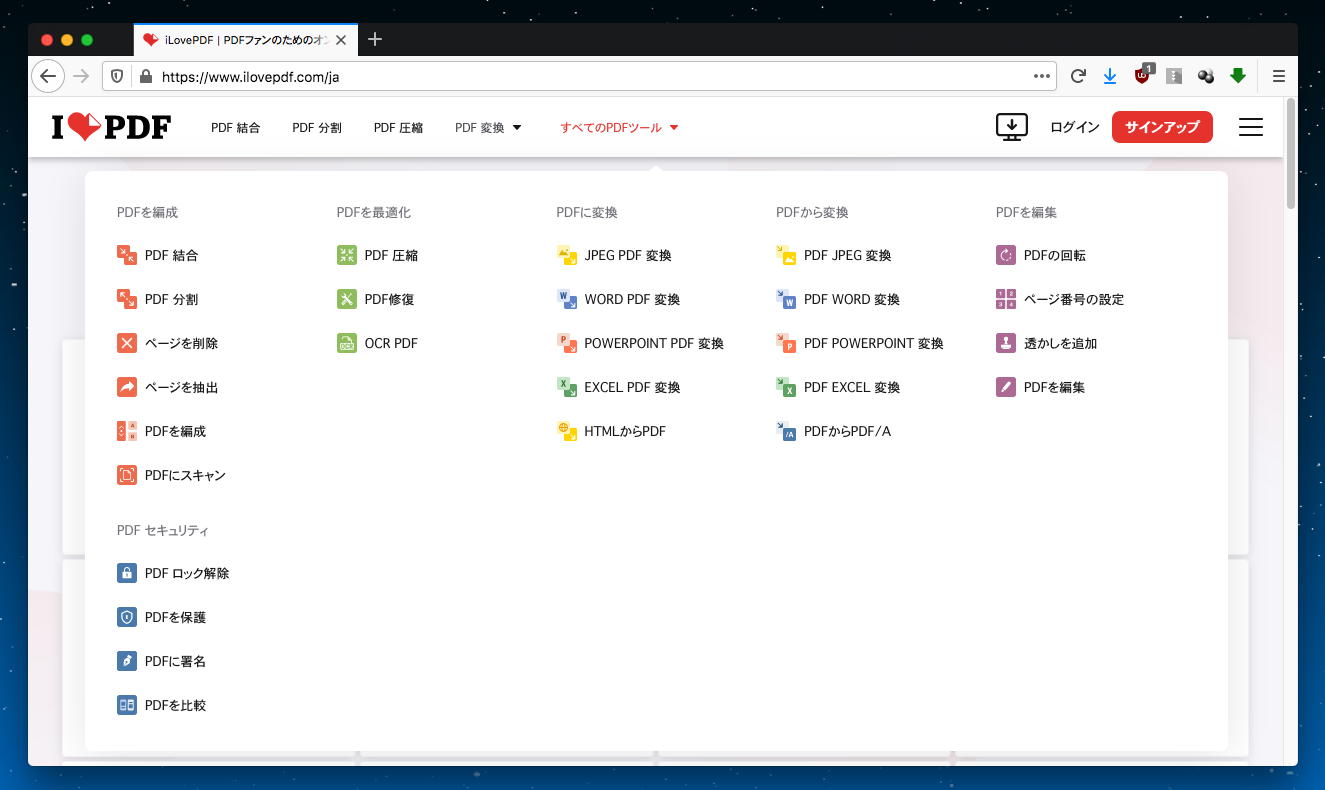The image size is (1325, 790).
Task: Open the PDFを比較 link text
Action: tap(175, 705)
